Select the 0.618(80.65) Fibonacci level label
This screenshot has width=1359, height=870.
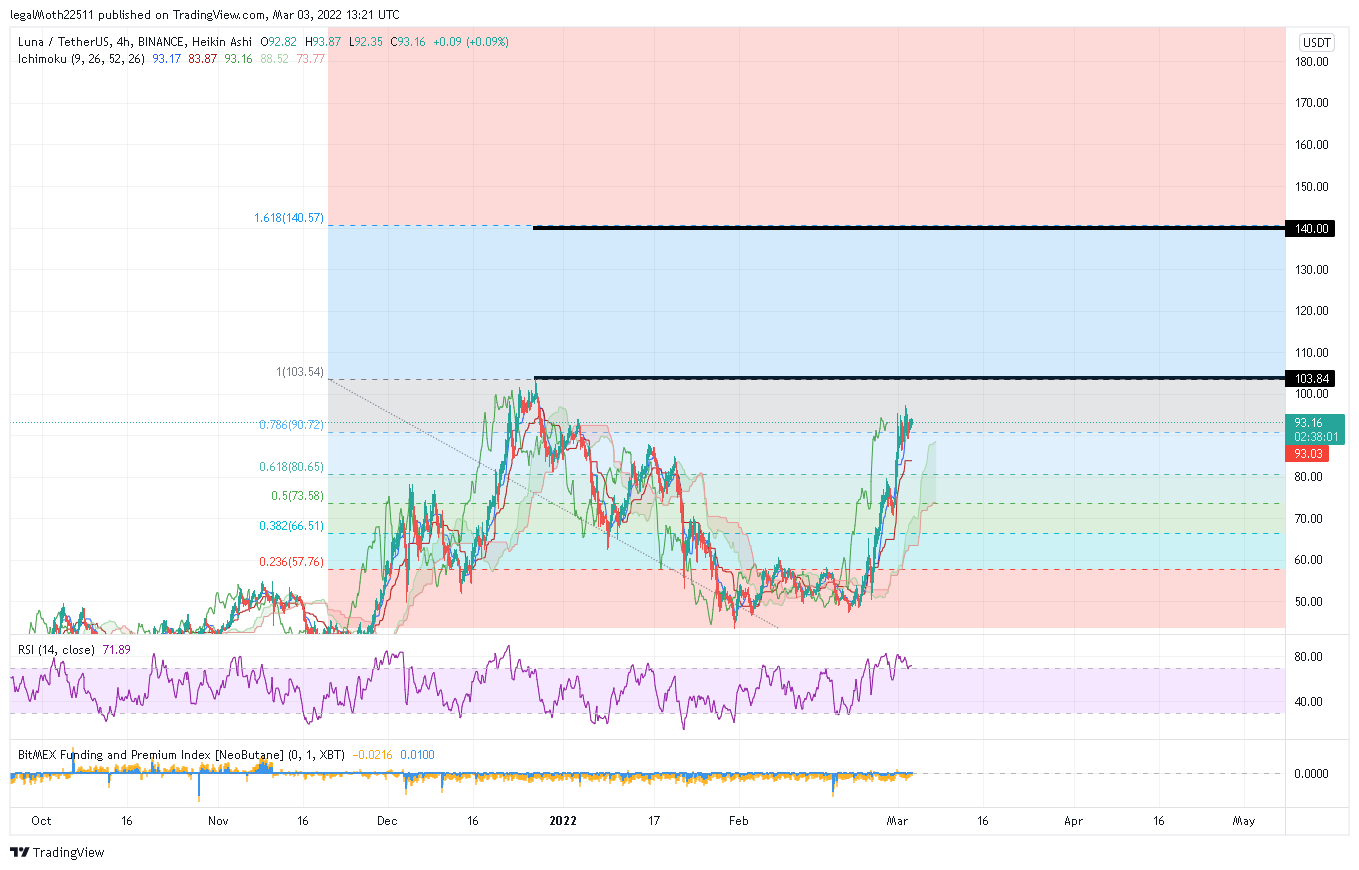291,466
